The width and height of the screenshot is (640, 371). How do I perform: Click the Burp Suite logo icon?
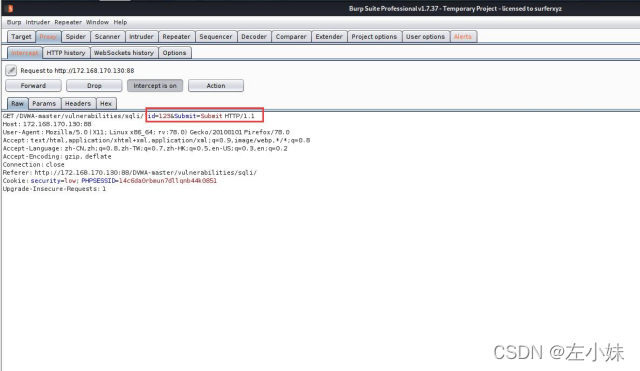[x=10, y=8]
